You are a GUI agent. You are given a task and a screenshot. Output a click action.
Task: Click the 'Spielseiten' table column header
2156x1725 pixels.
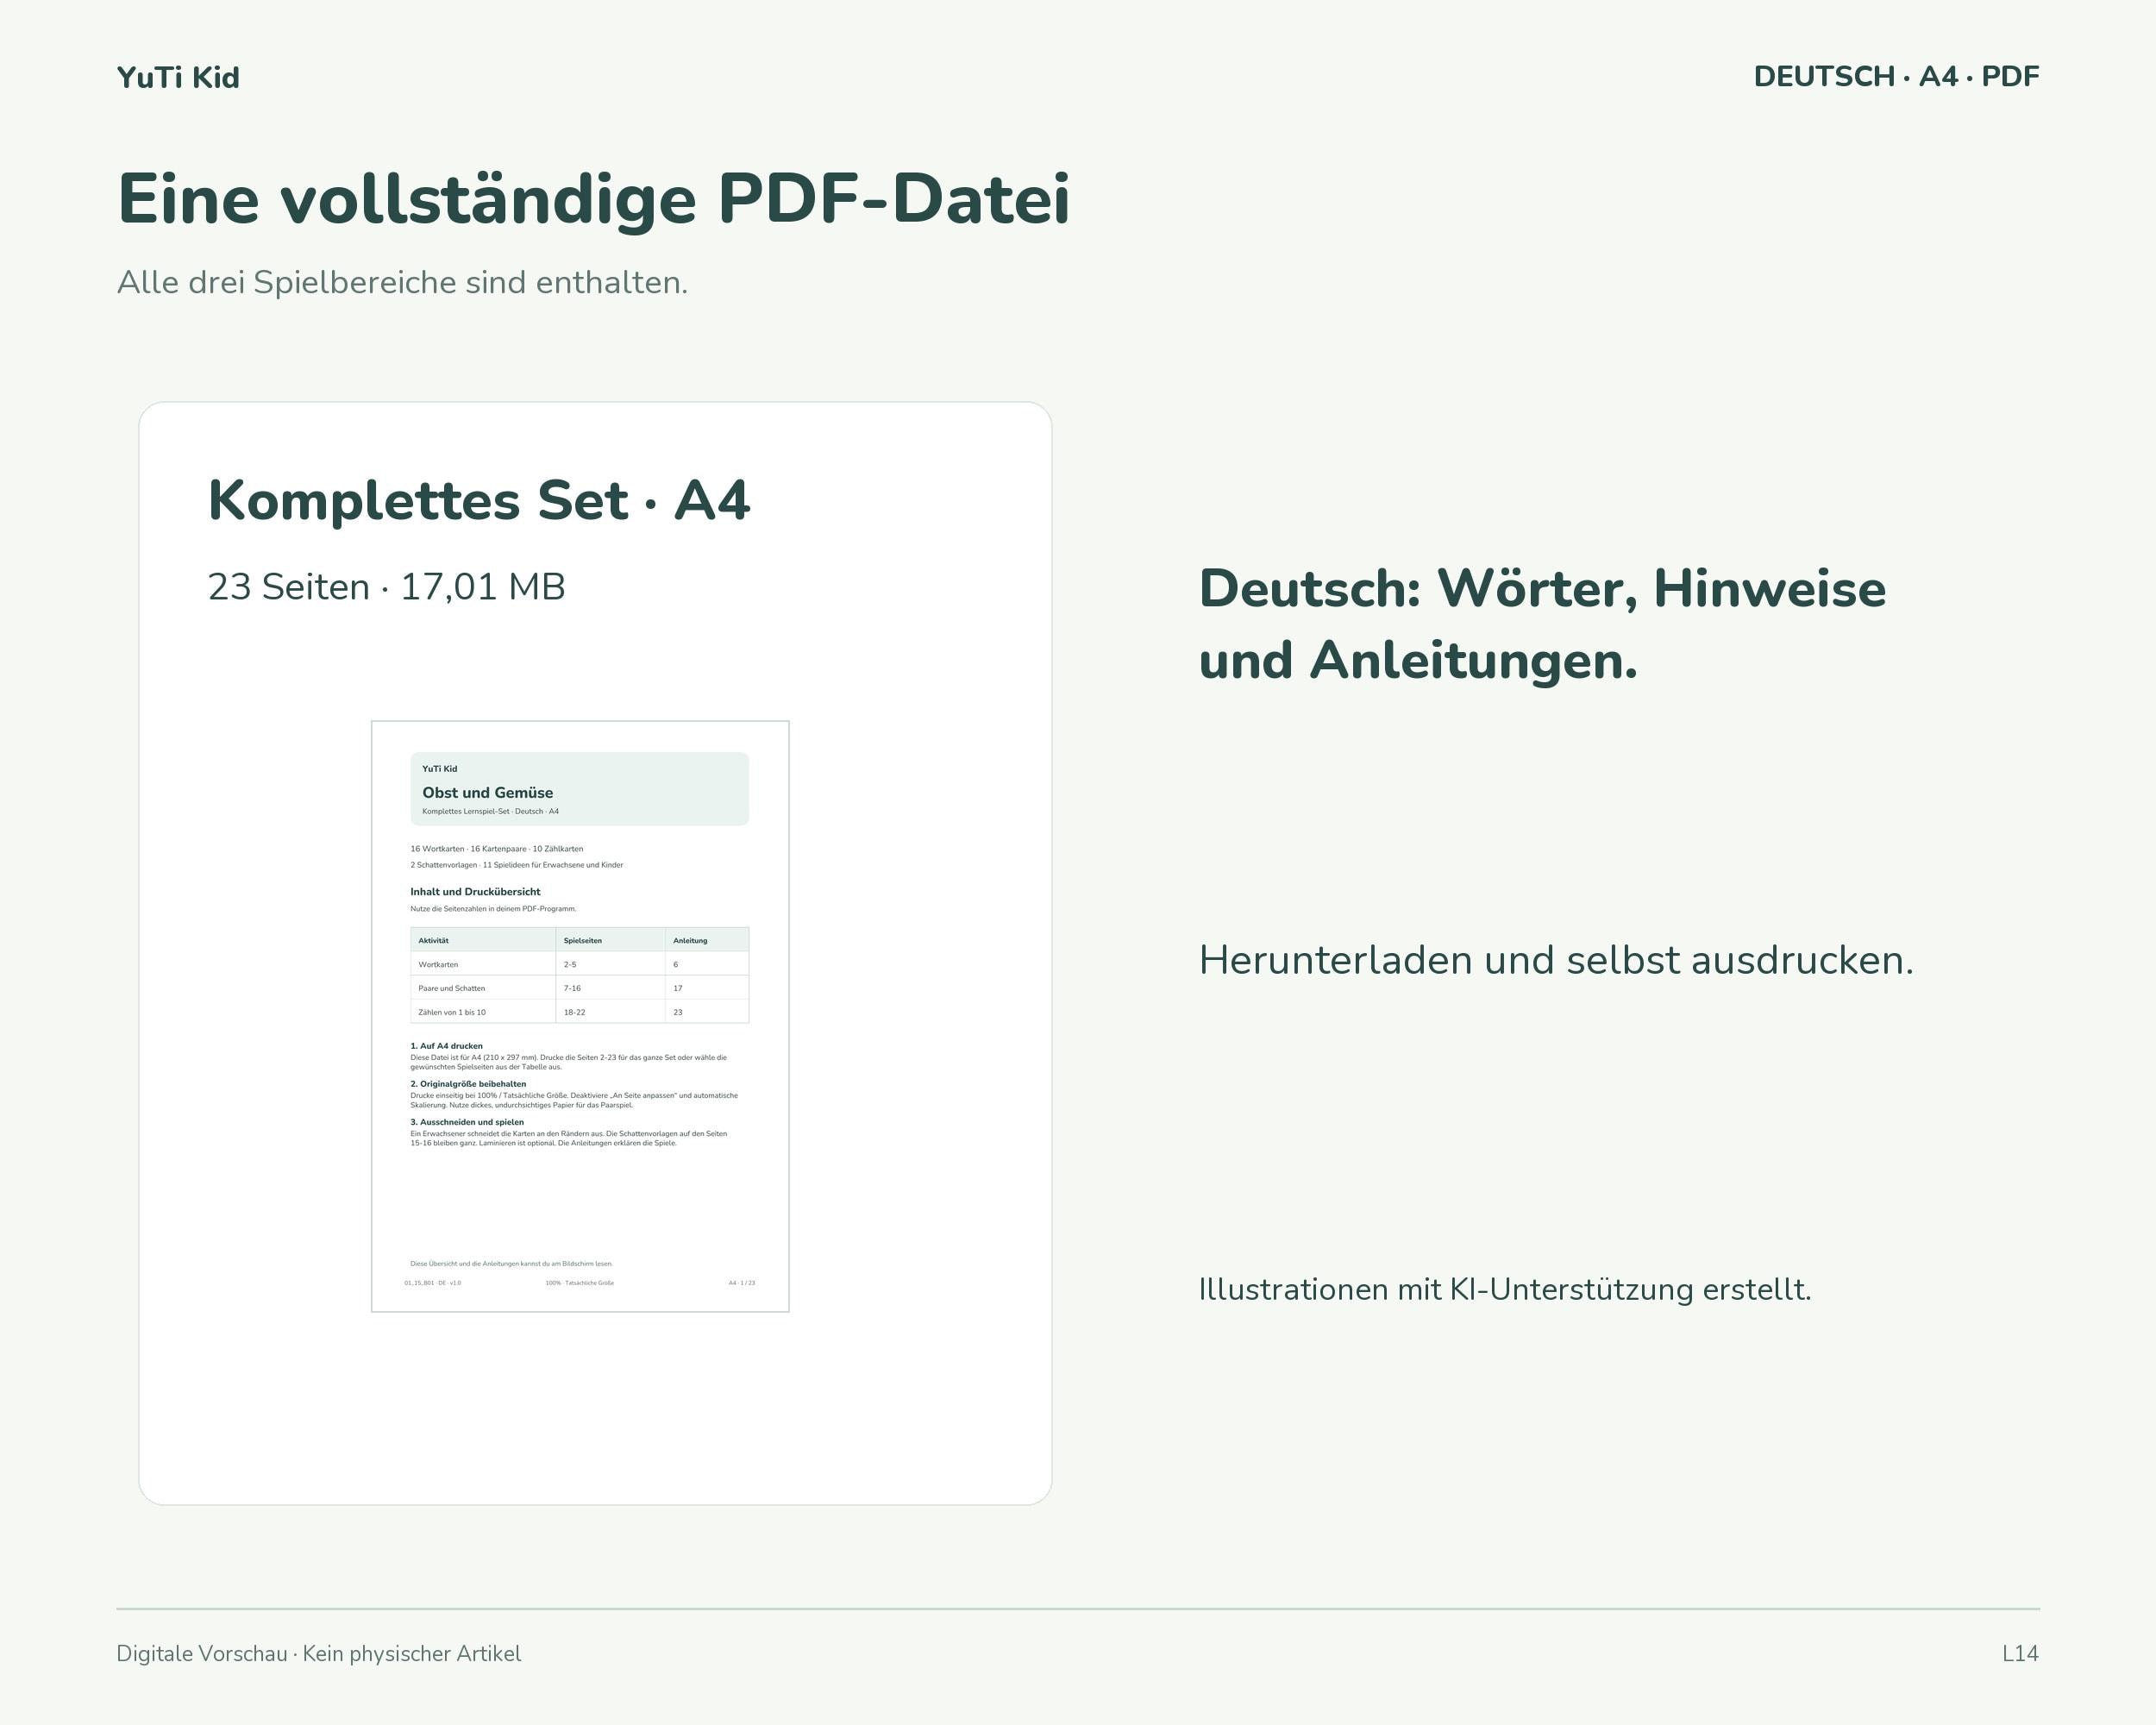pos(582,940)
